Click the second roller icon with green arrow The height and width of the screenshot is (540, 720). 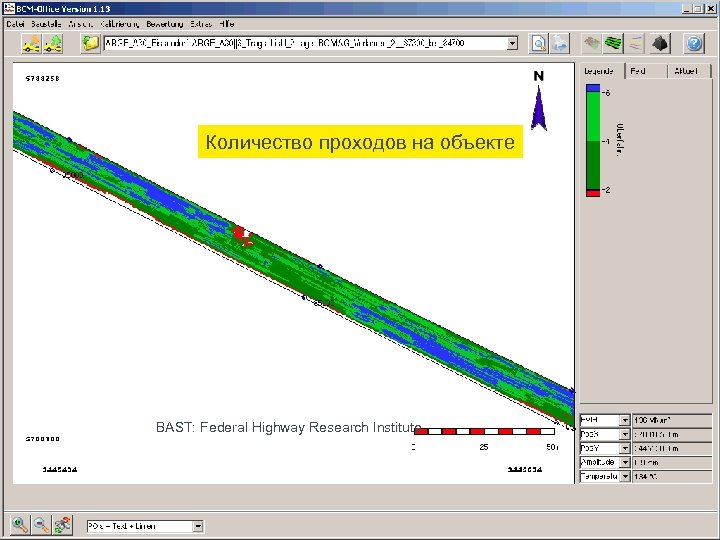pyautogui.click(x=53, y=44)
